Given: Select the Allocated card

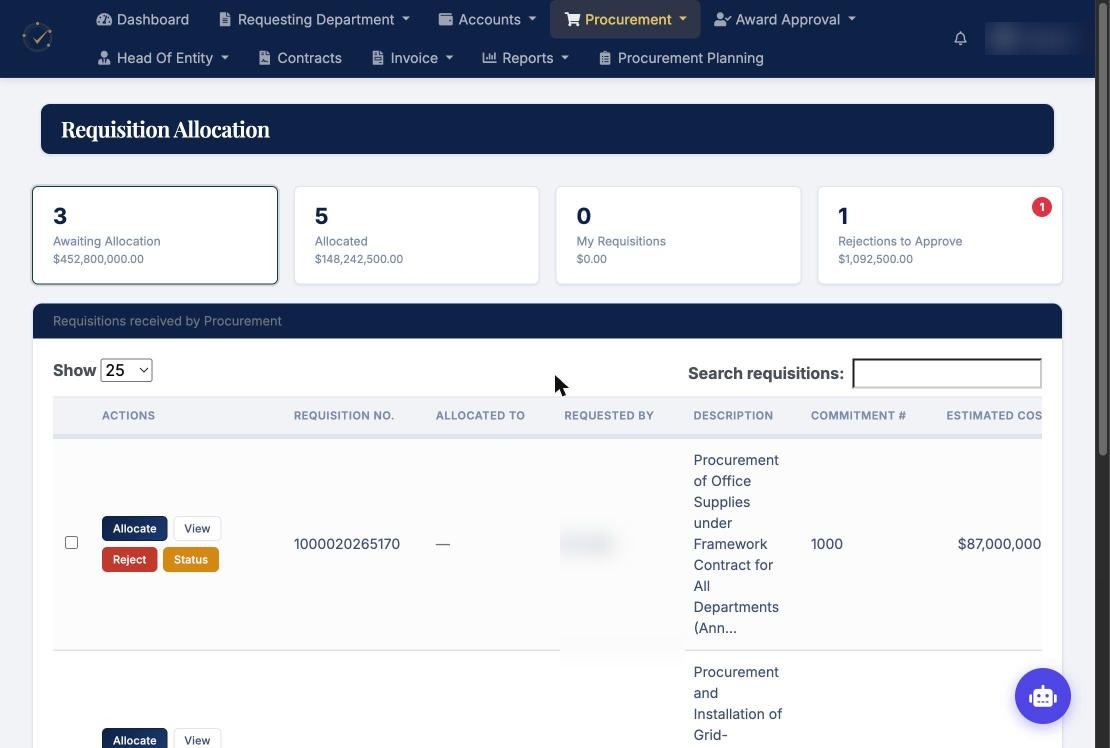Looking at the screenshot, I should (x=417, y=236).
